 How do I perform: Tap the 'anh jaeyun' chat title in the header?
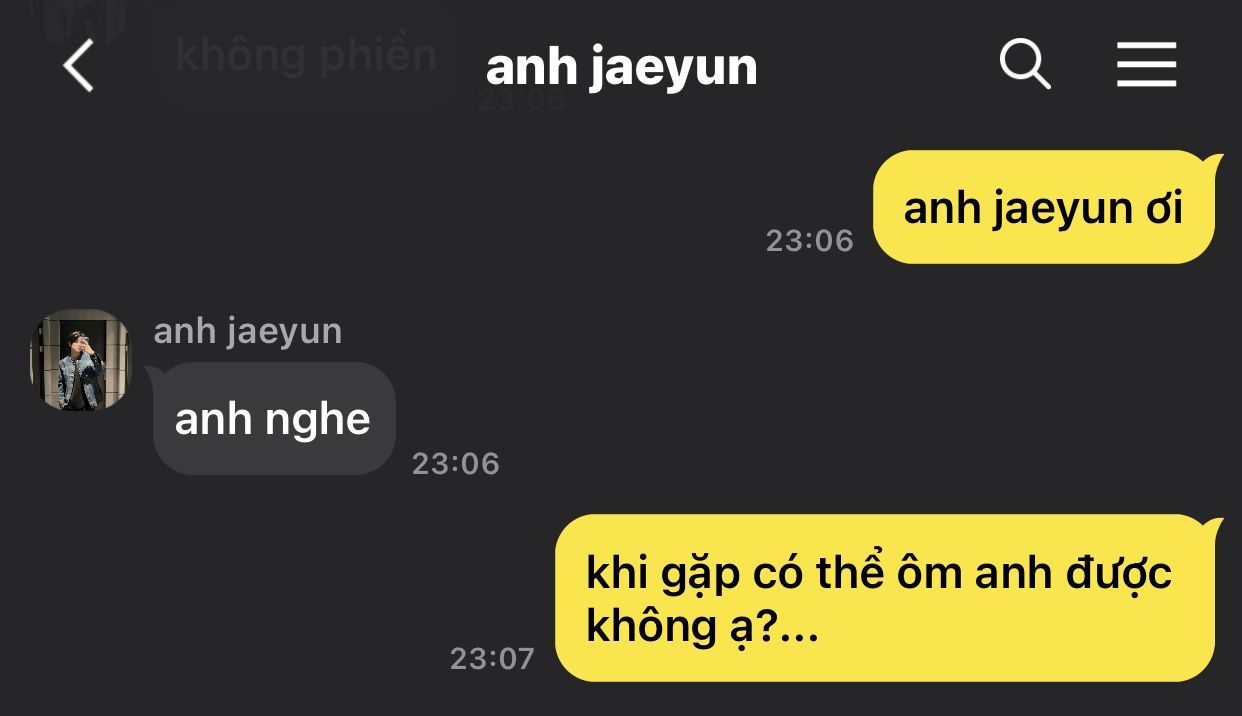point(621,67)
